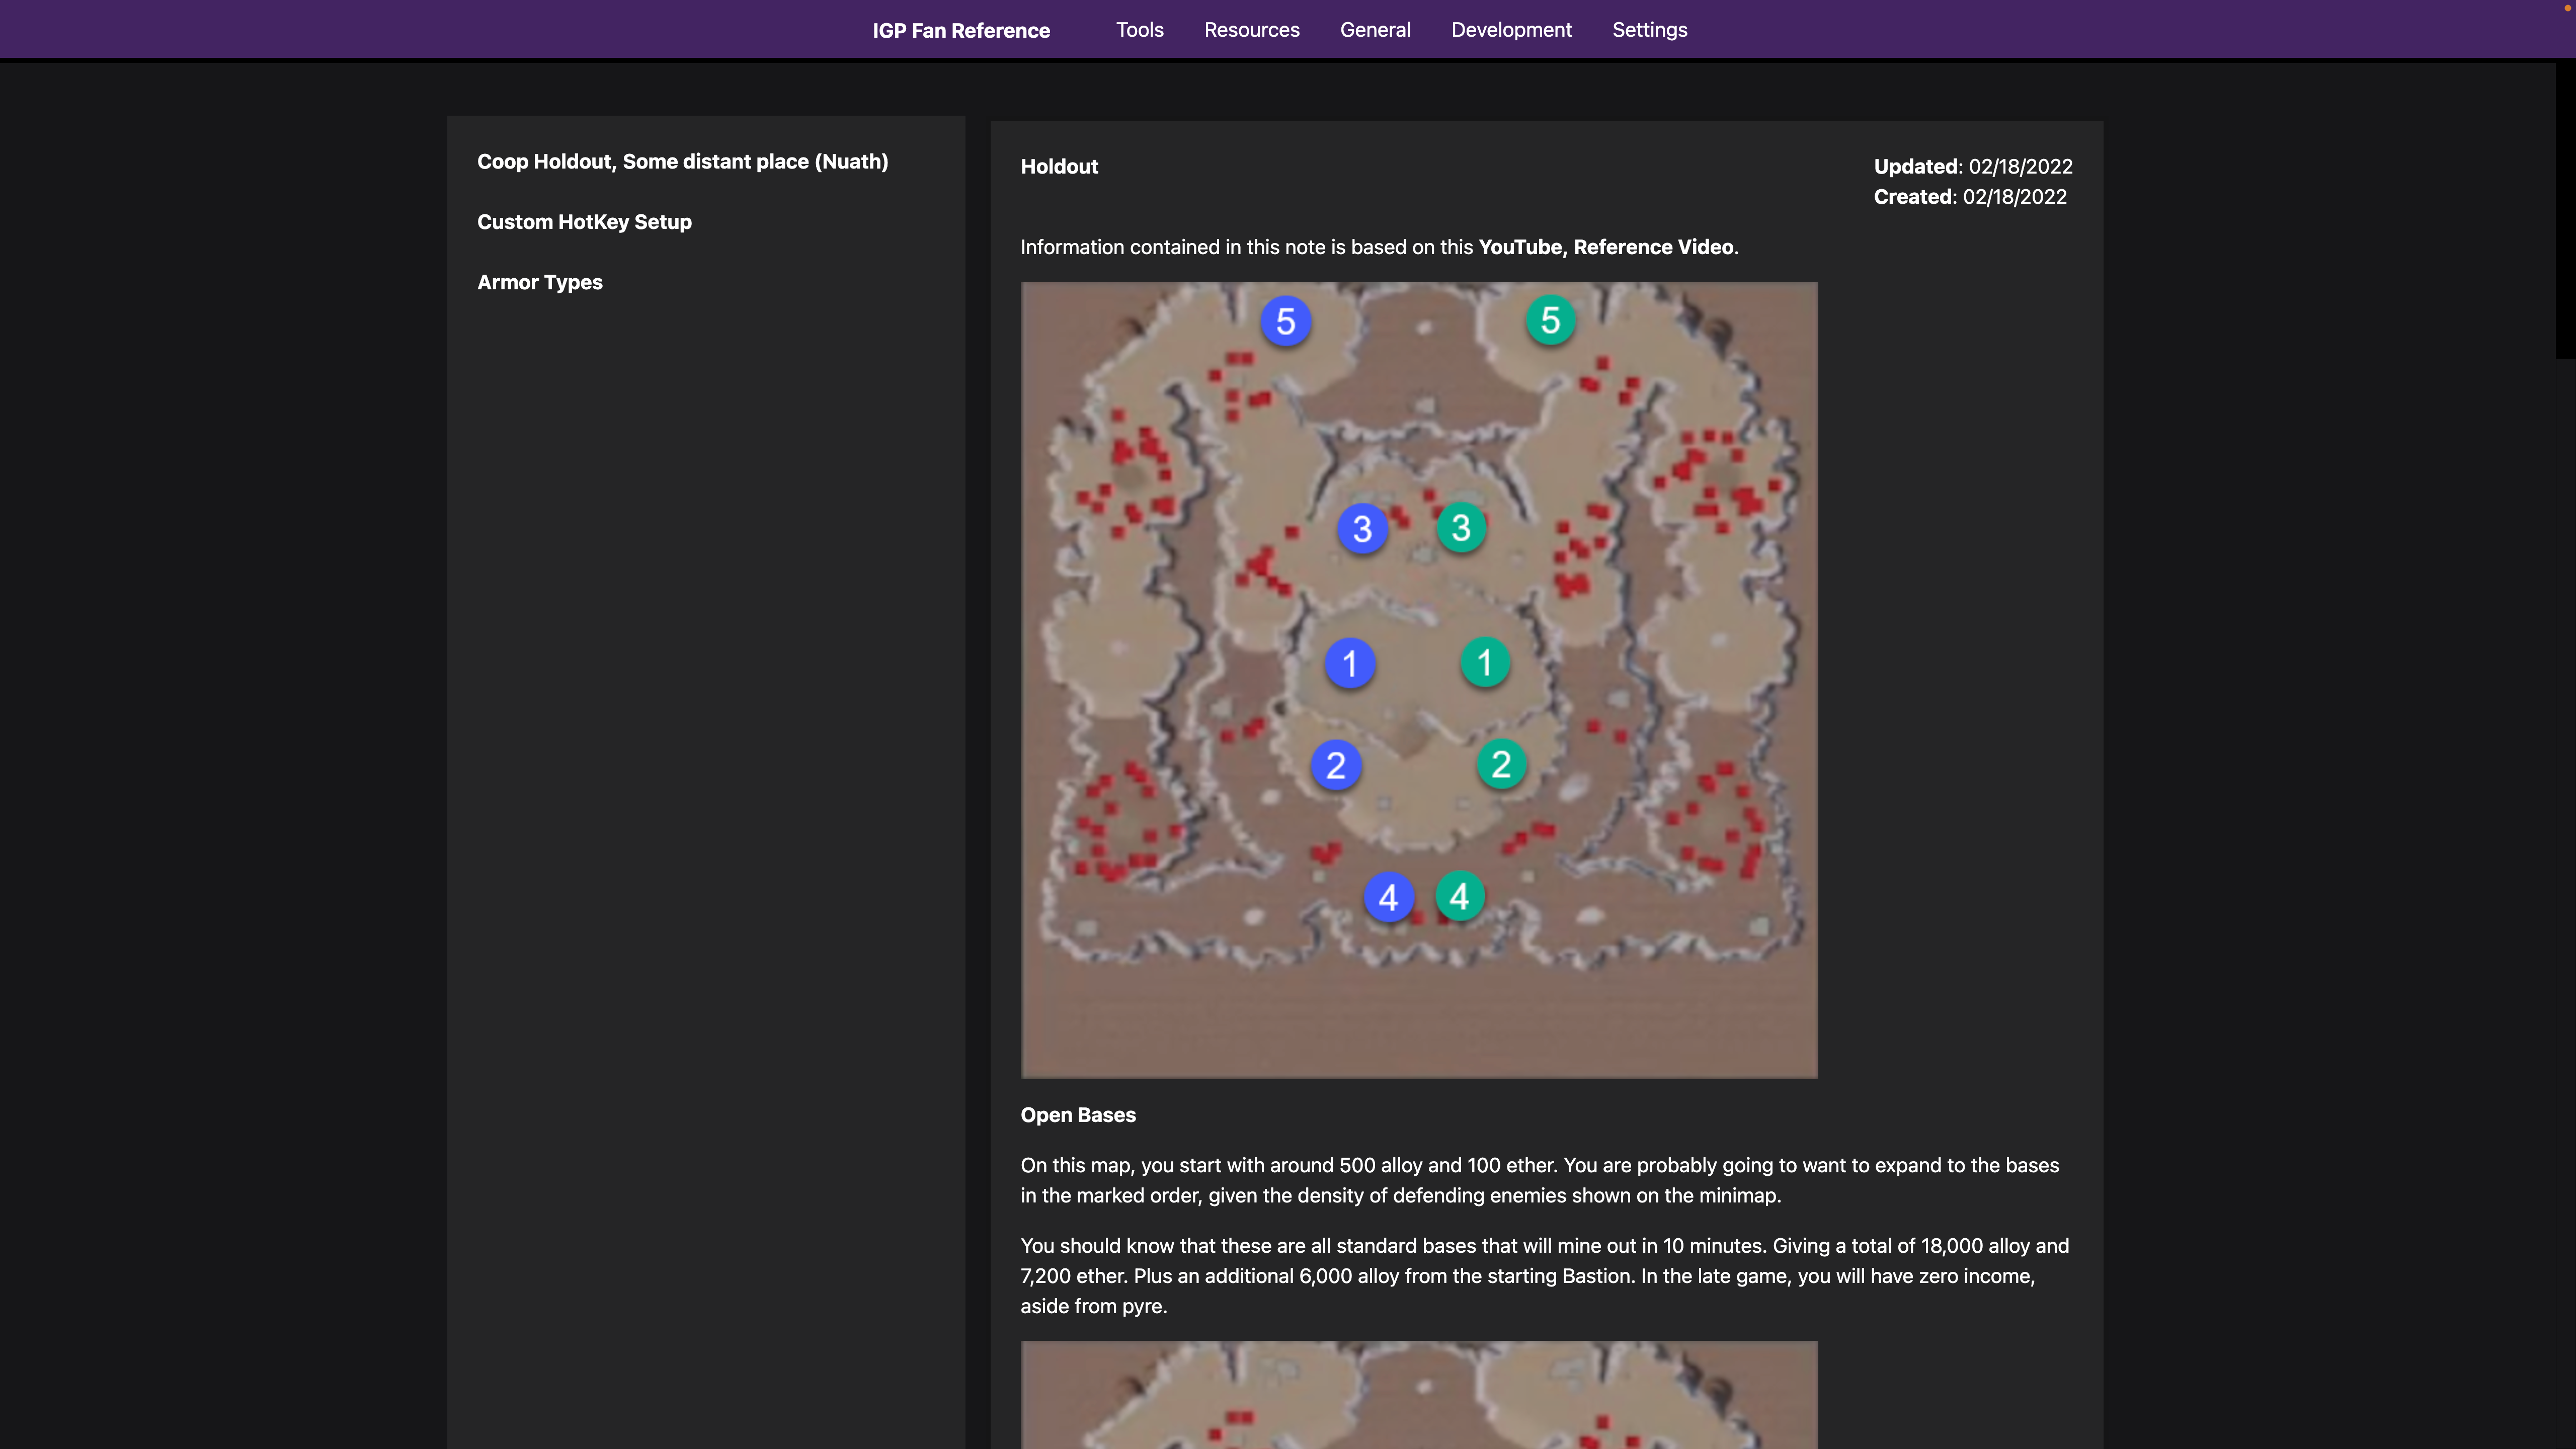This screenshot has width=2576, height=1449.
Task: Click the page's vertical scrollbar
Action: pos(2565,210)
